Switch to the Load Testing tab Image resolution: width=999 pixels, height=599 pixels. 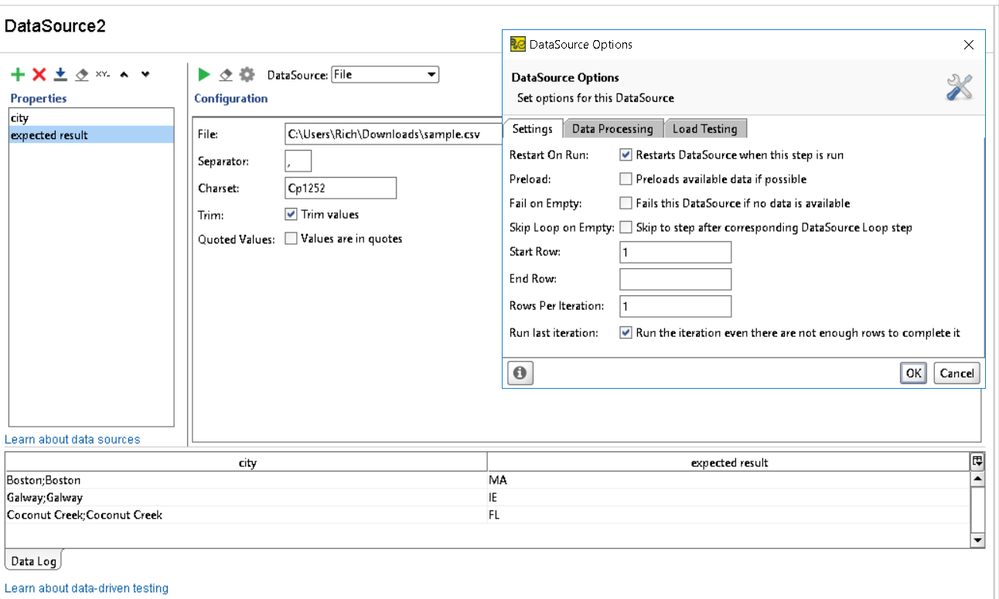pyautogui.click(x=705, y=129)
